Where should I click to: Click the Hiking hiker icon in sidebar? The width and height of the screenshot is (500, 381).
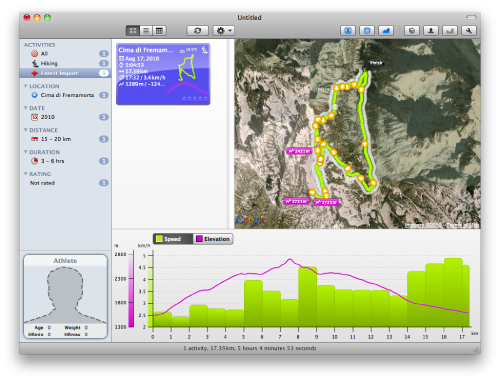tap(35, 63)
